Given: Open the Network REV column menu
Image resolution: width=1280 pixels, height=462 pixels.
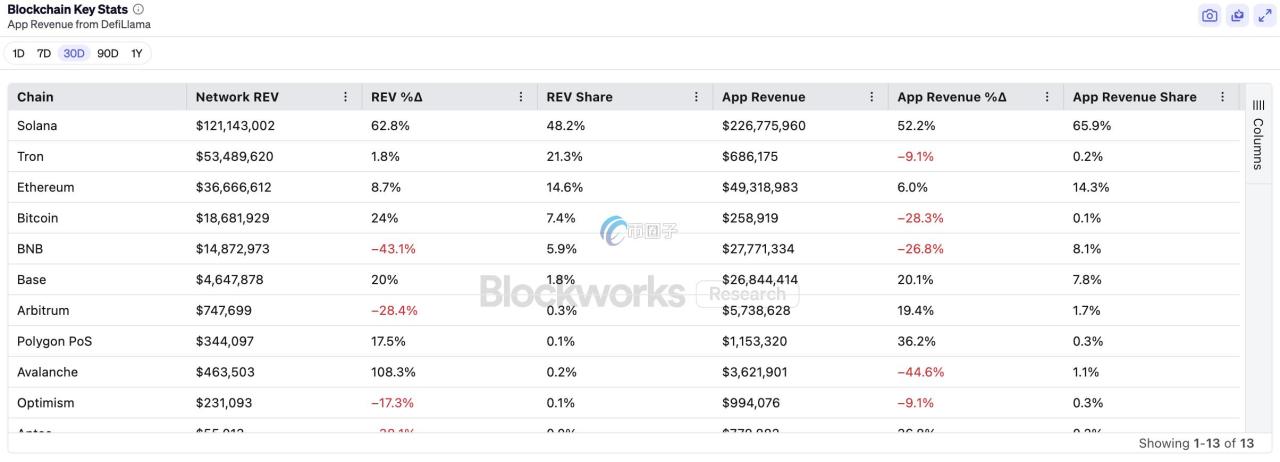Looking at the screenshot, I should click(x=346, y=97).
